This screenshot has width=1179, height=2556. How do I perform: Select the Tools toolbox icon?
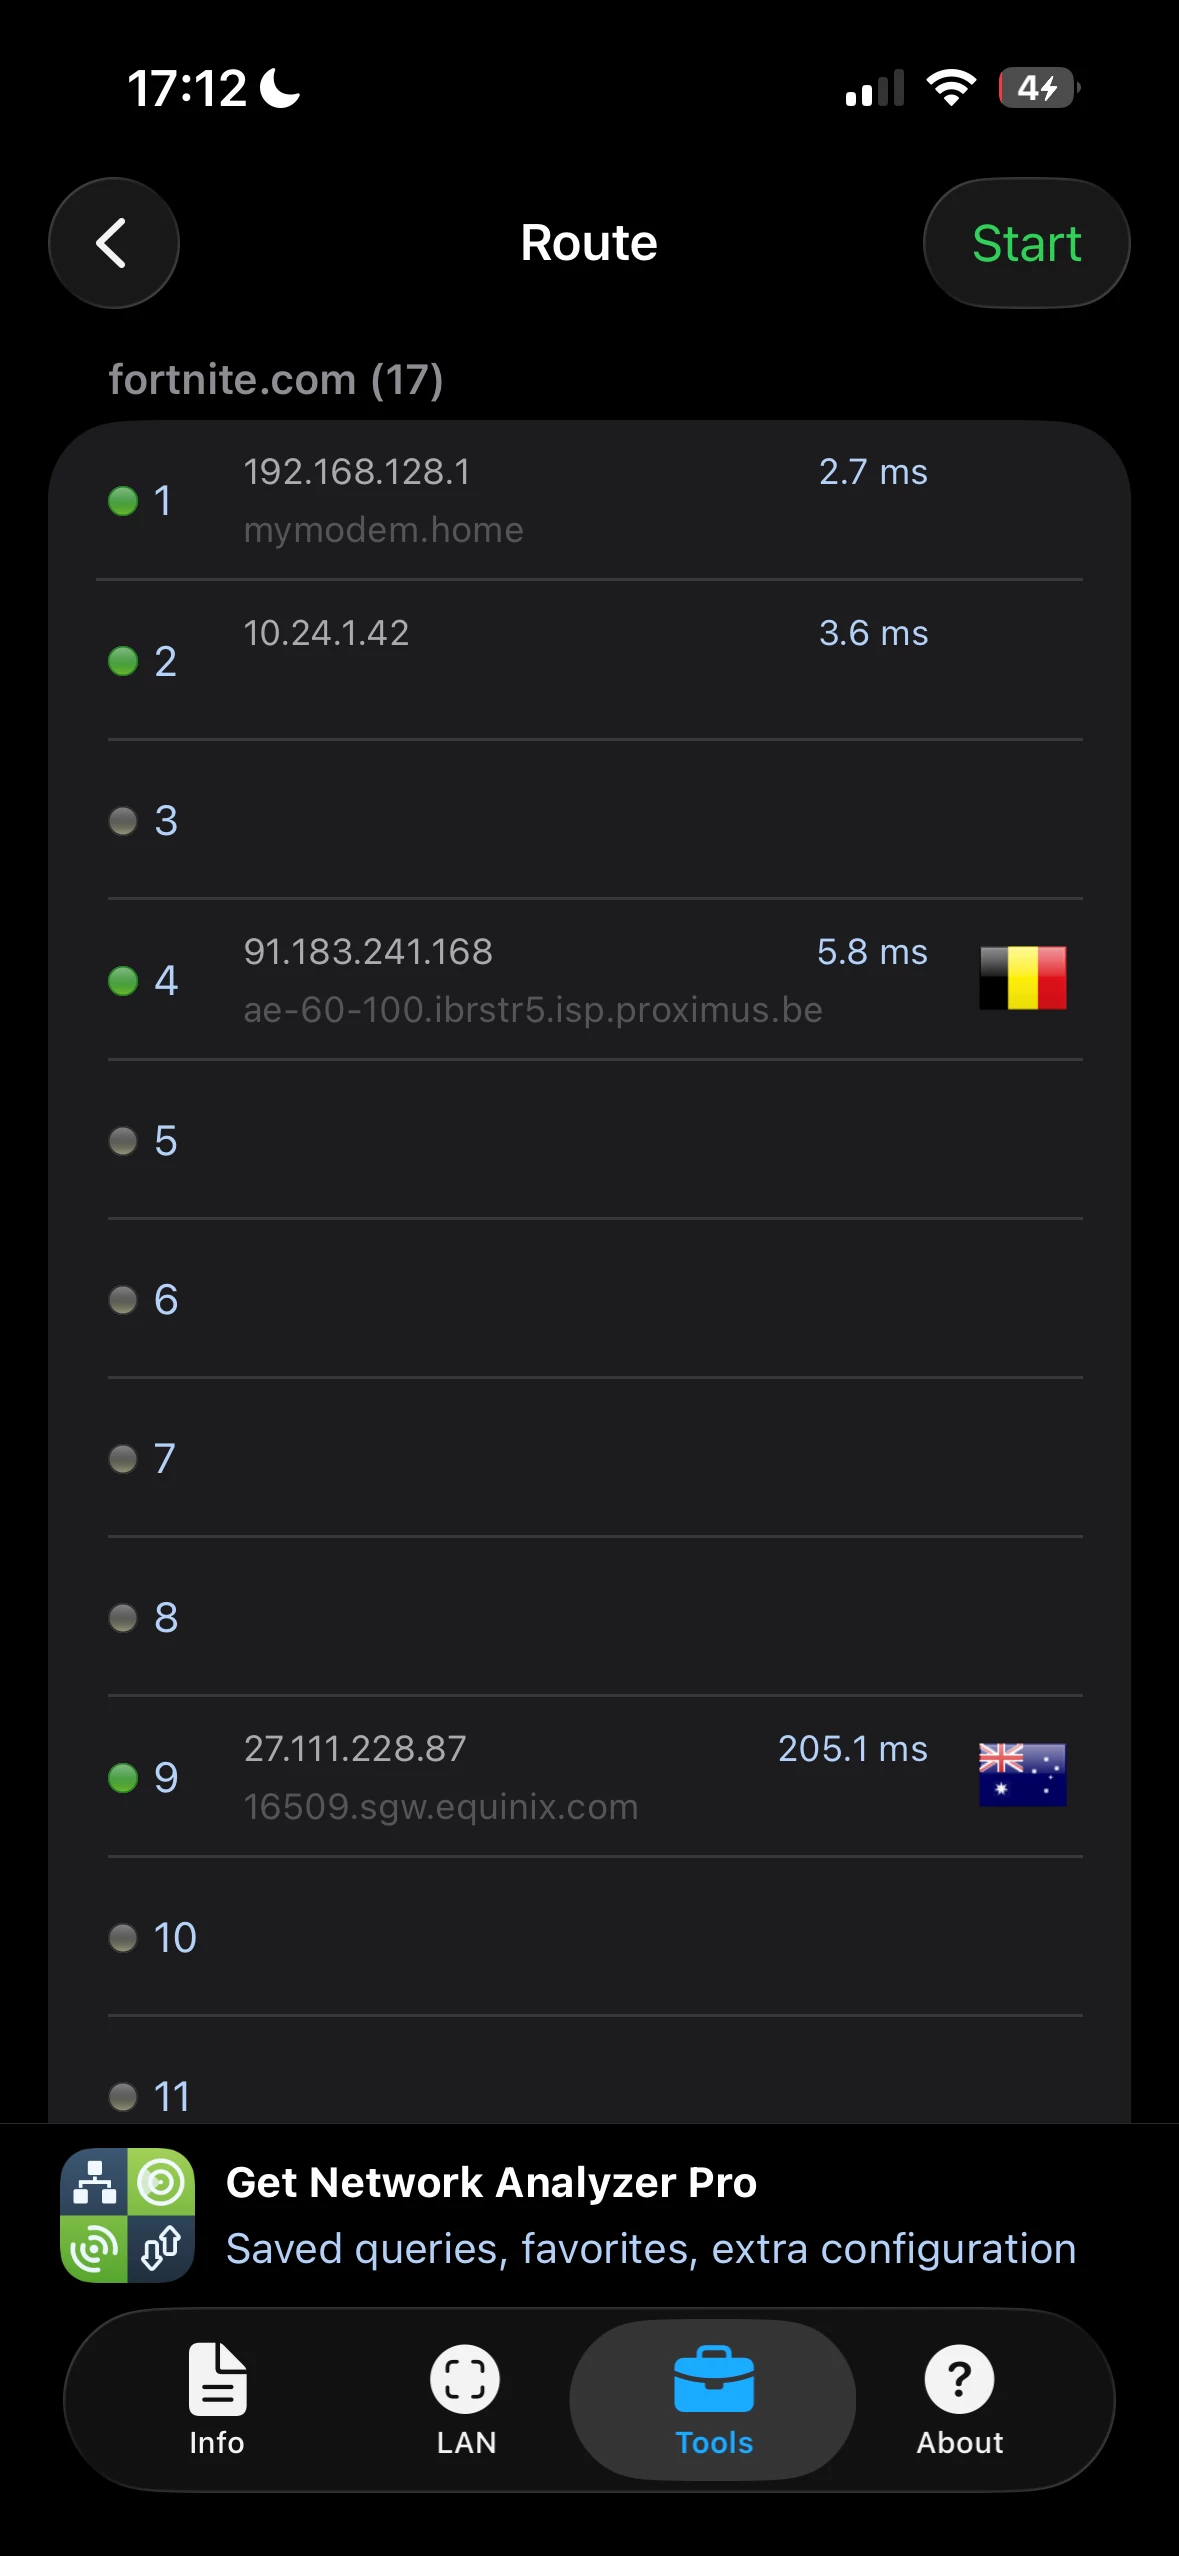(x=714, y=2379)
